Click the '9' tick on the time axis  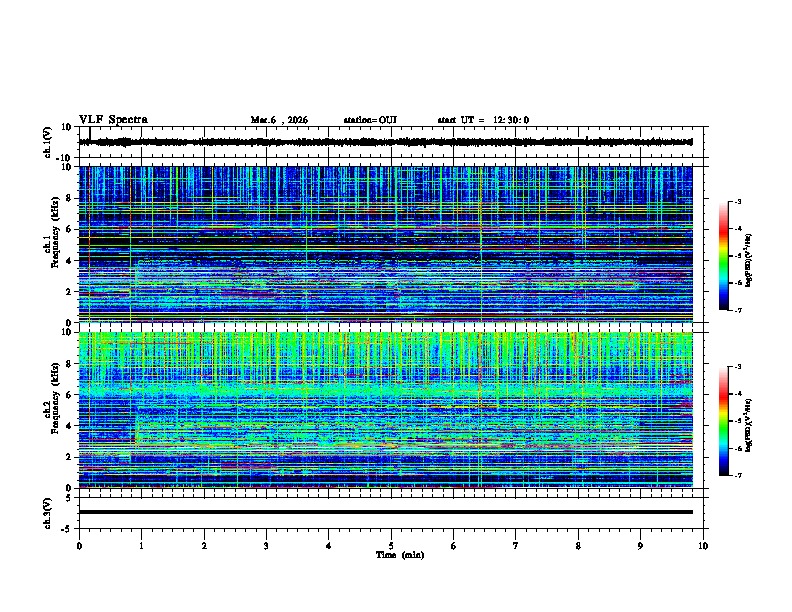pos(640,546)
